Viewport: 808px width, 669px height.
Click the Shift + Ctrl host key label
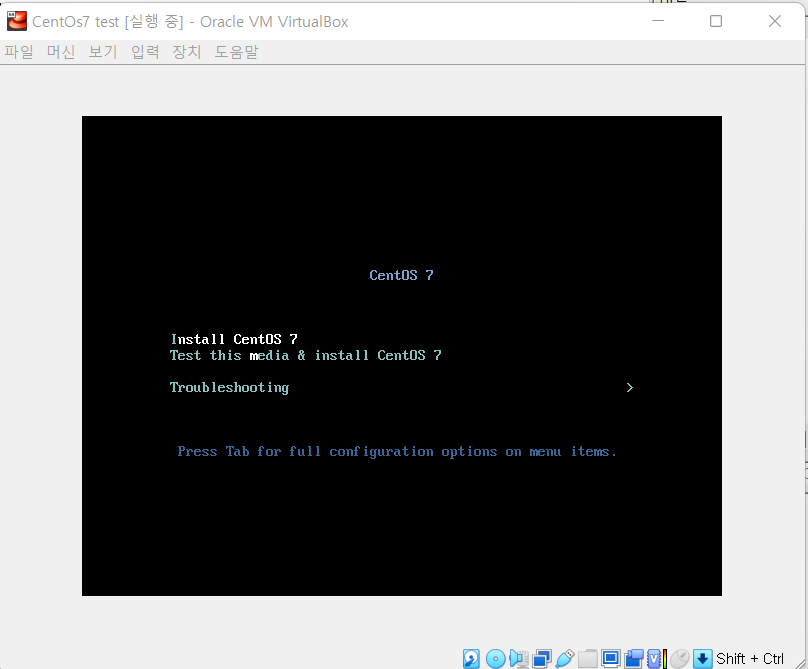click(750, 659)
